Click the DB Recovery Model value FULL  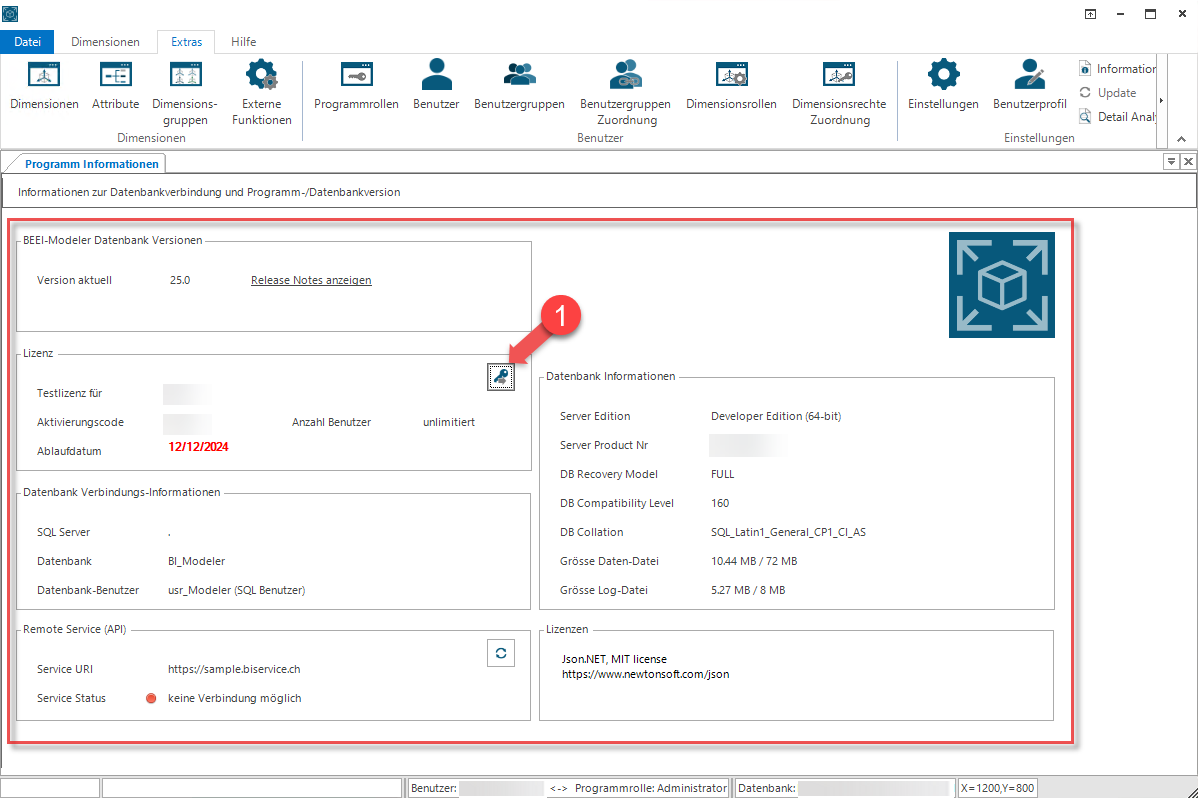722,474
